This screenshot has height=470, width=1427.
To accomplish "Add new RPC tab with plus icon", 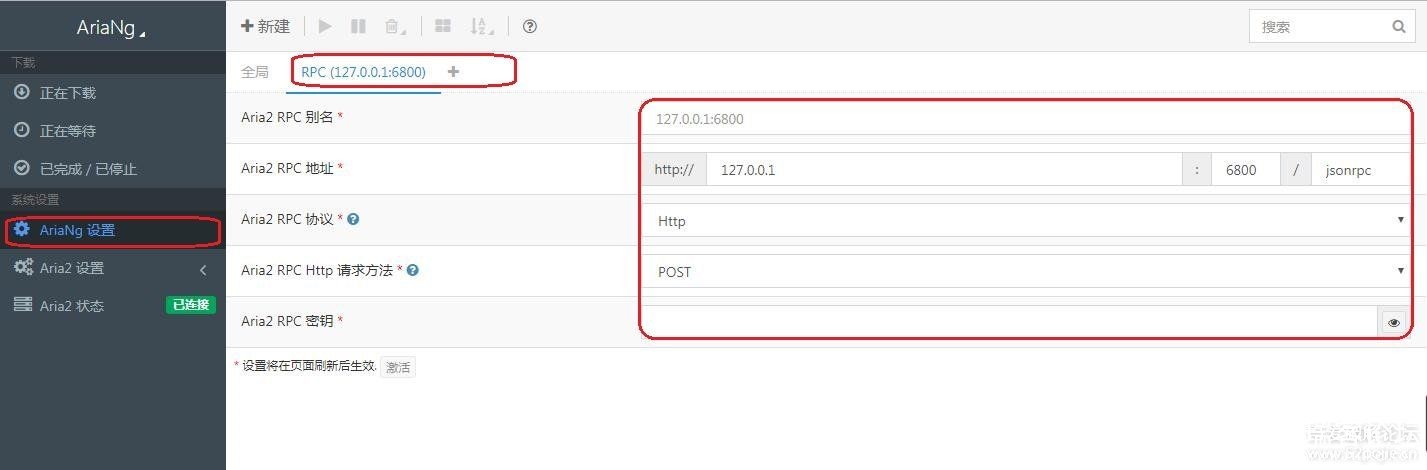I will click(453, 72).
